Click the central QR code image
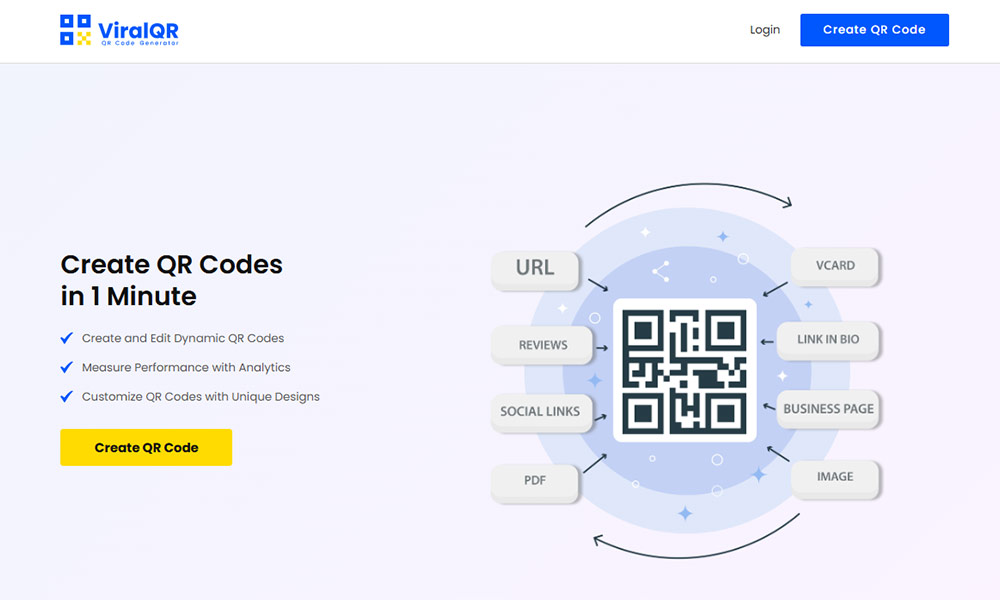Screen dimensions: 1000x600 [x=684, y=370]
